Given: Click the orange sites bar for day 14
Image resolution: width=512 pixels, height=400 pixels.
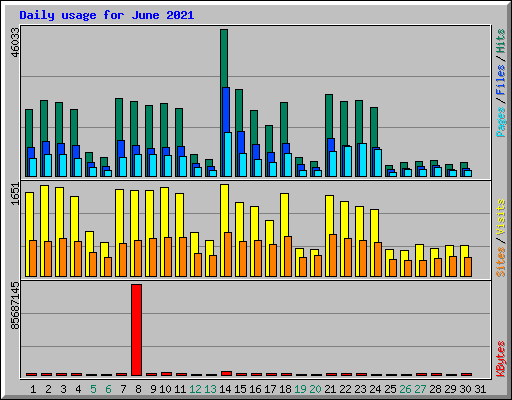Looking at the screenshot, I should pyautogui.click(x=228, y=254).
